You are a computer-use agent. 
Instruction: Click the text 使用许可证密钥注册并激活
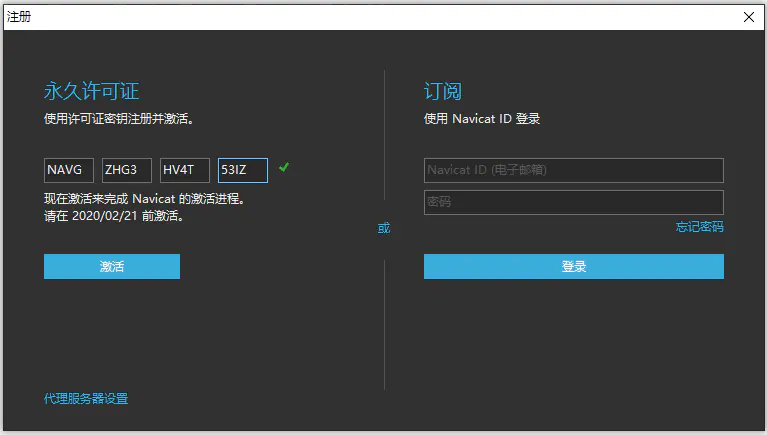[x=118, y=118]
